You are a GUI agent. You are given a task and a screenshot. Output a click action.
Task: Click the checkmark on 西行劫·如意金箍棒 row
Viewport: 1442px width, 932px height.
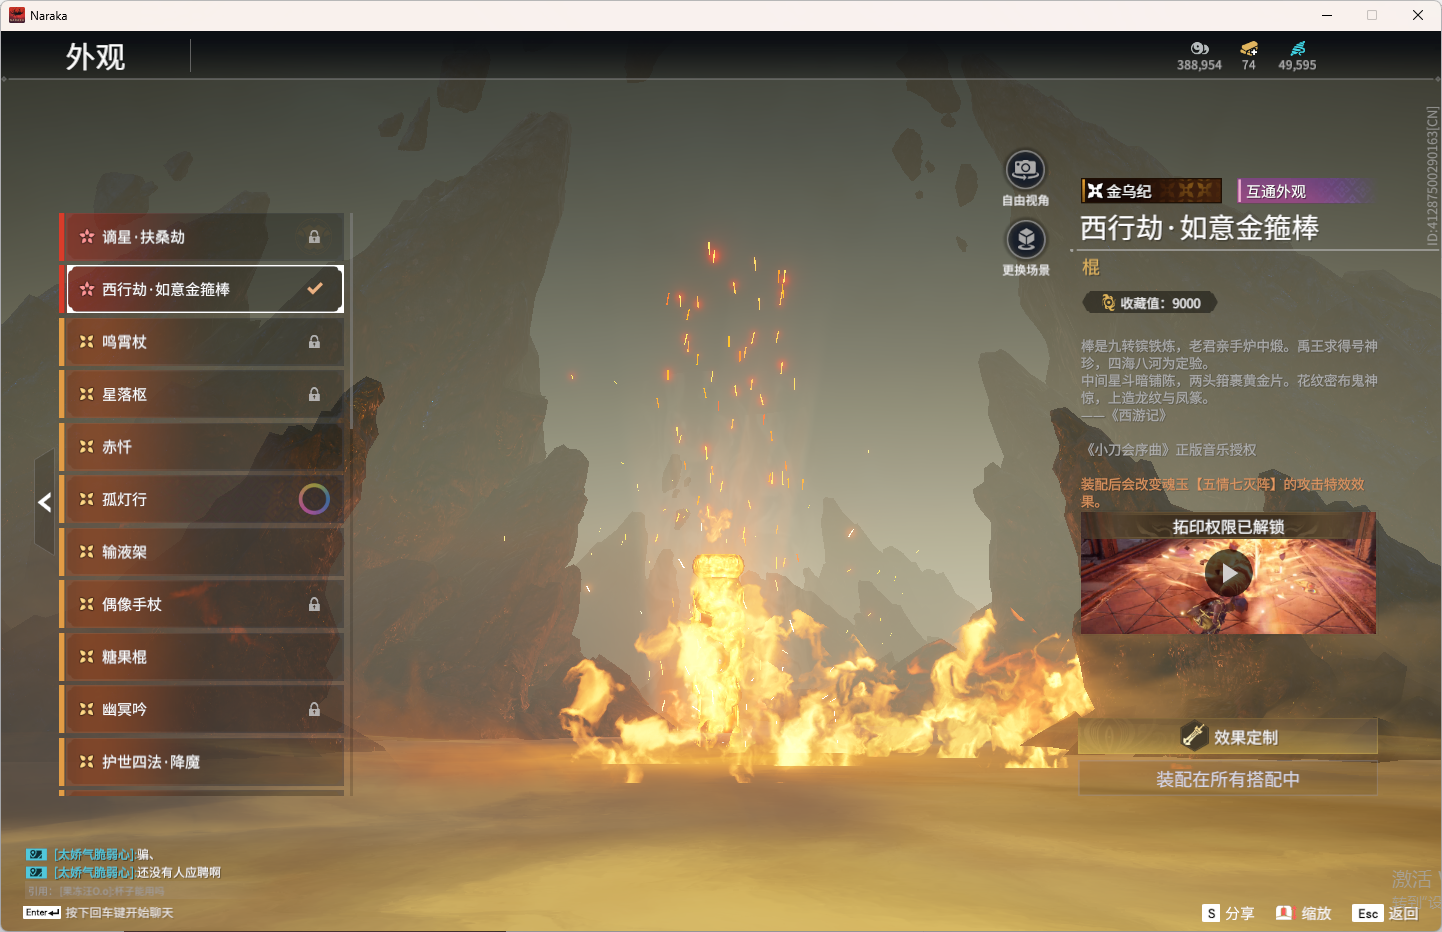tap(315, 289)
